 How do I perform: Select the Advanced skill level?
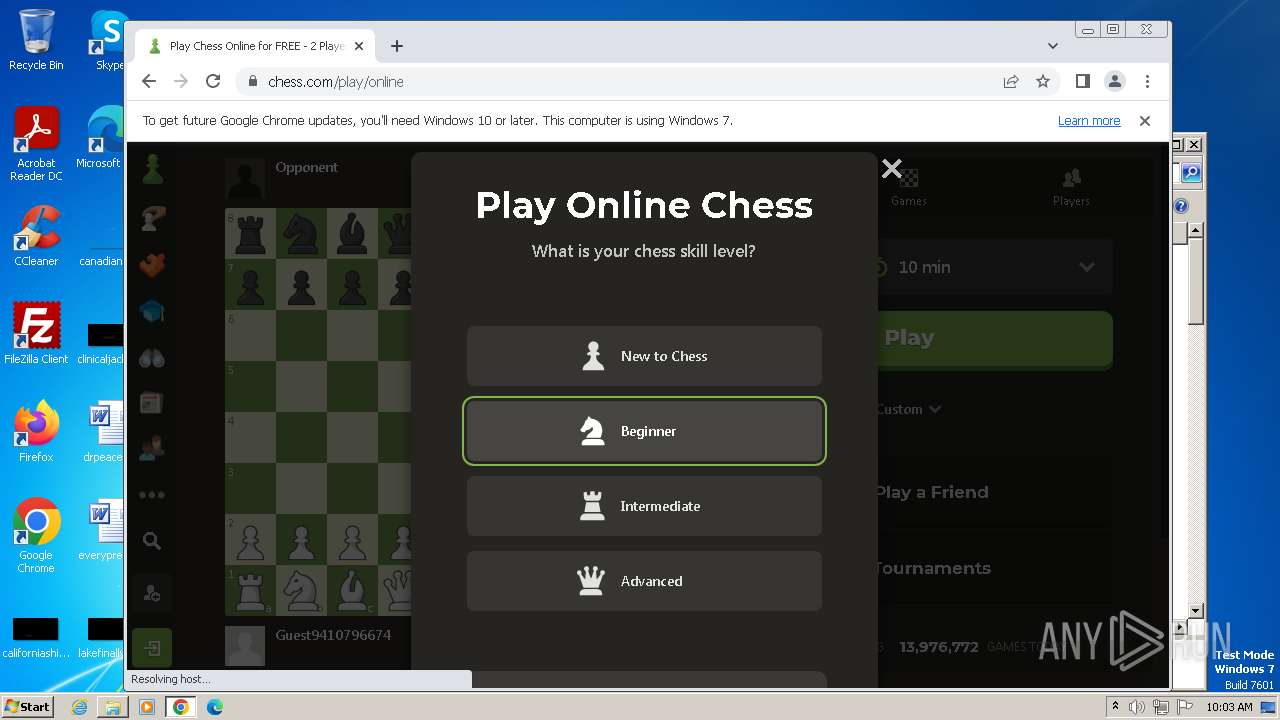644,581
